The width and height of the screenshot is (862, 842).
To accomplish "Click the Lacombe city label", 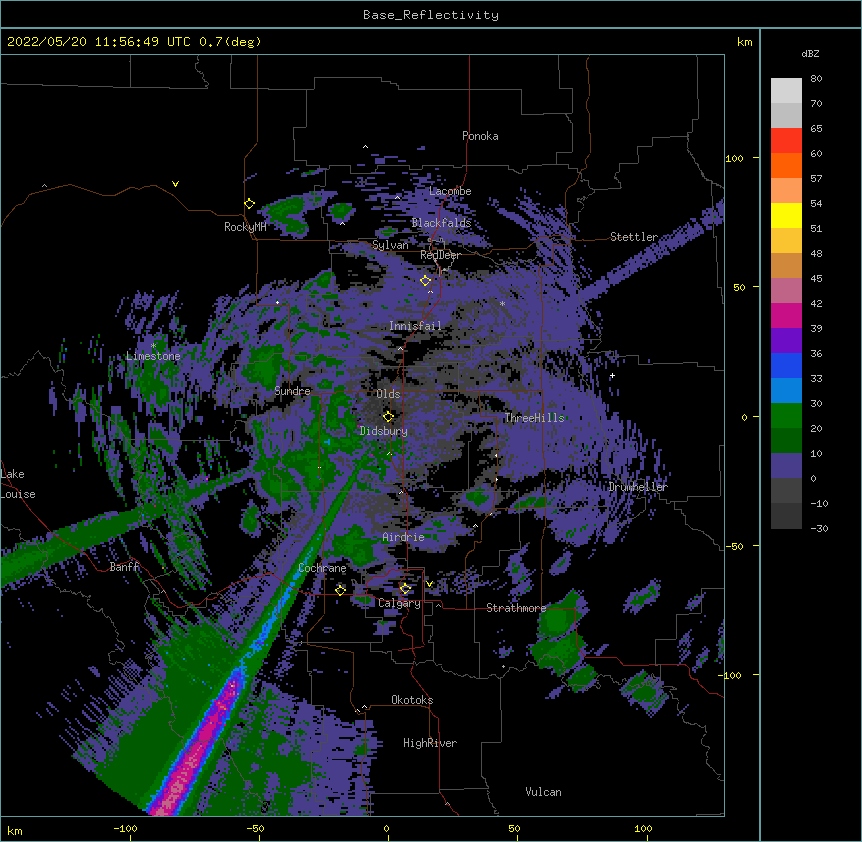I will click(450, 191).
